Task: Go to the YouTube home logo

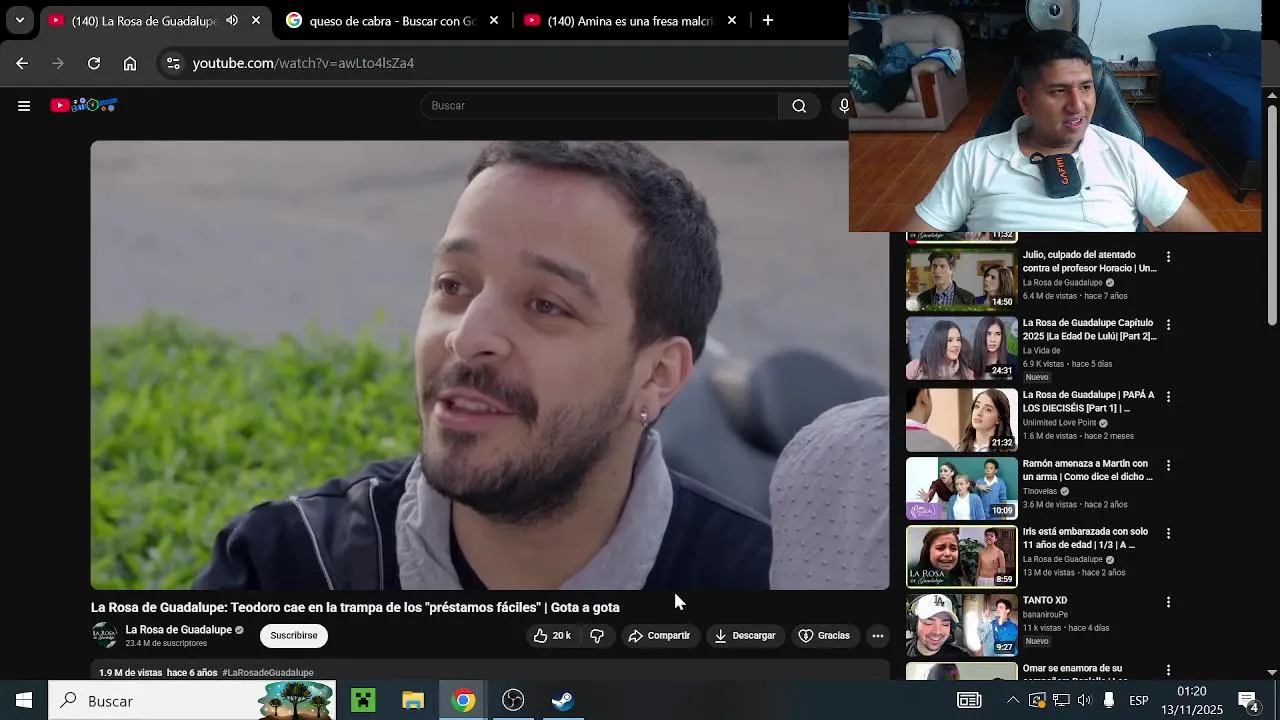Action: pos(84,105)
